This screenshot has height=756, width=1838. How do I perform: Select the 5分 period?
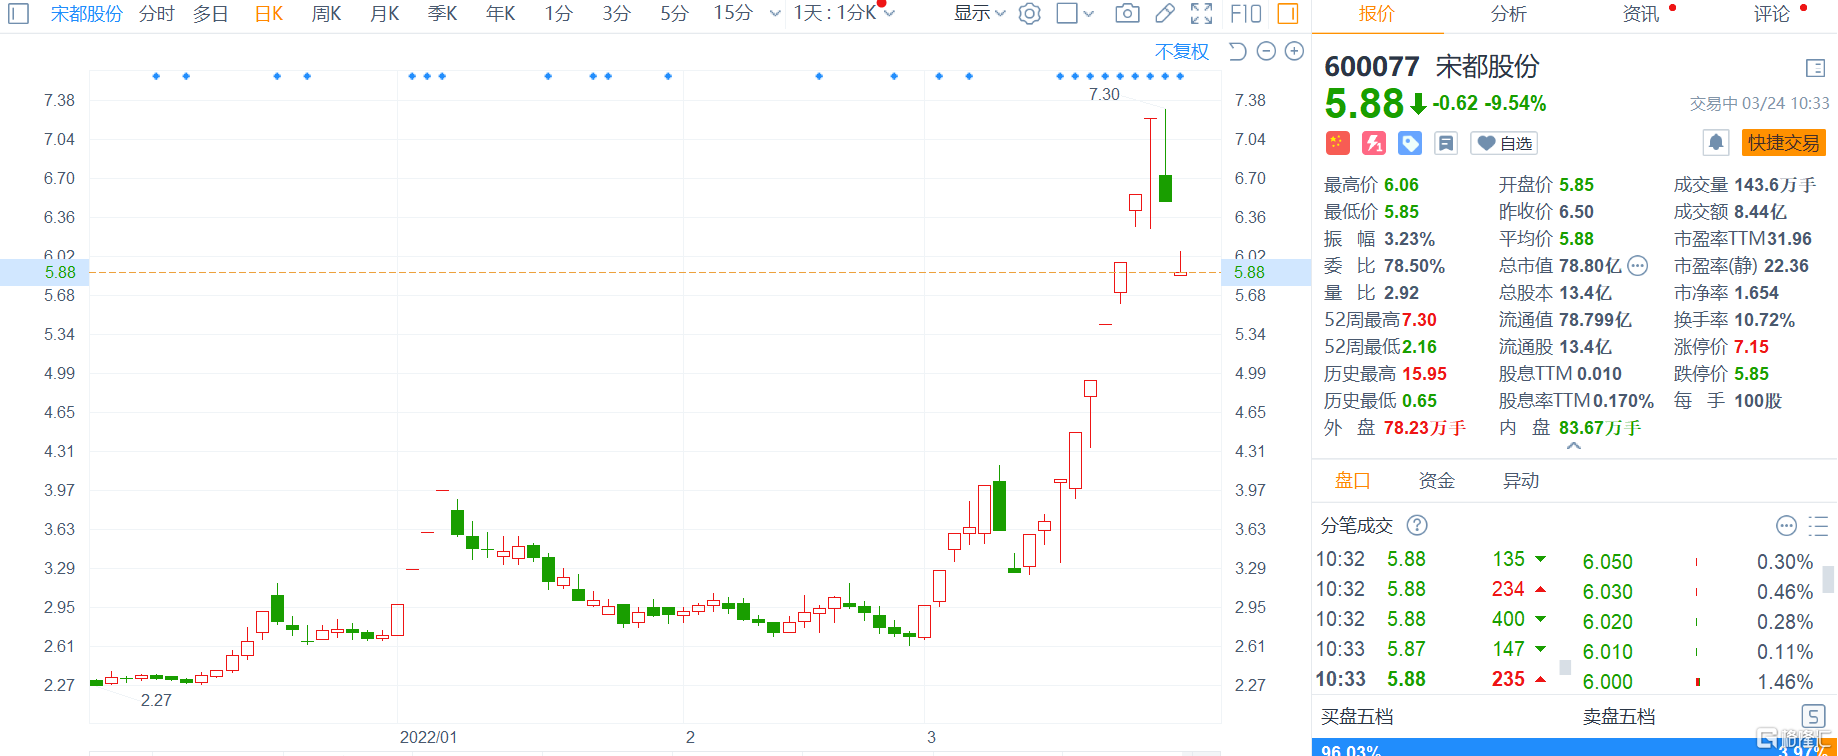[x=675, y=13]
